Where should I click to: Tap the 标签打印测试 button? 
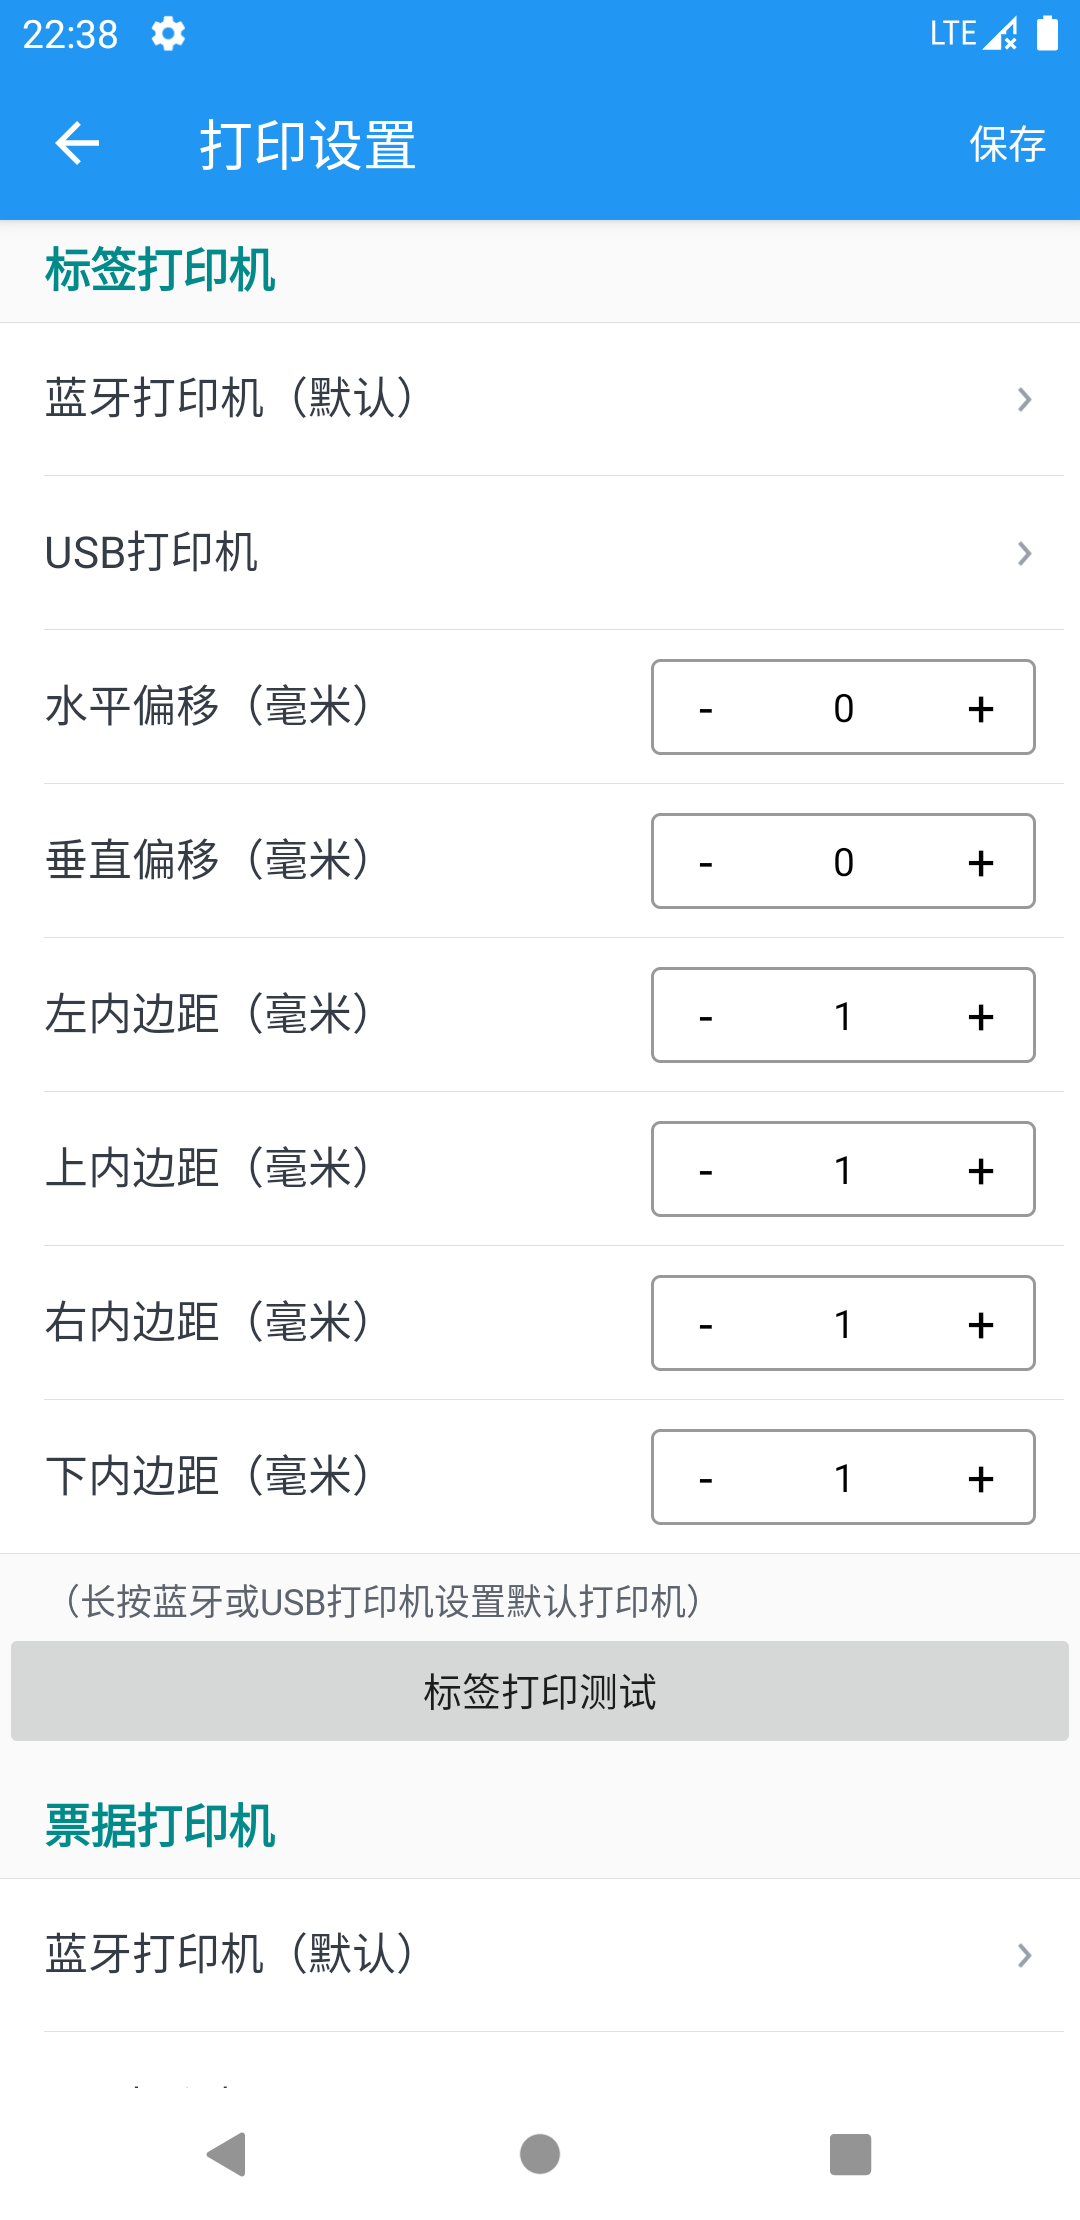coord(540,1691)
